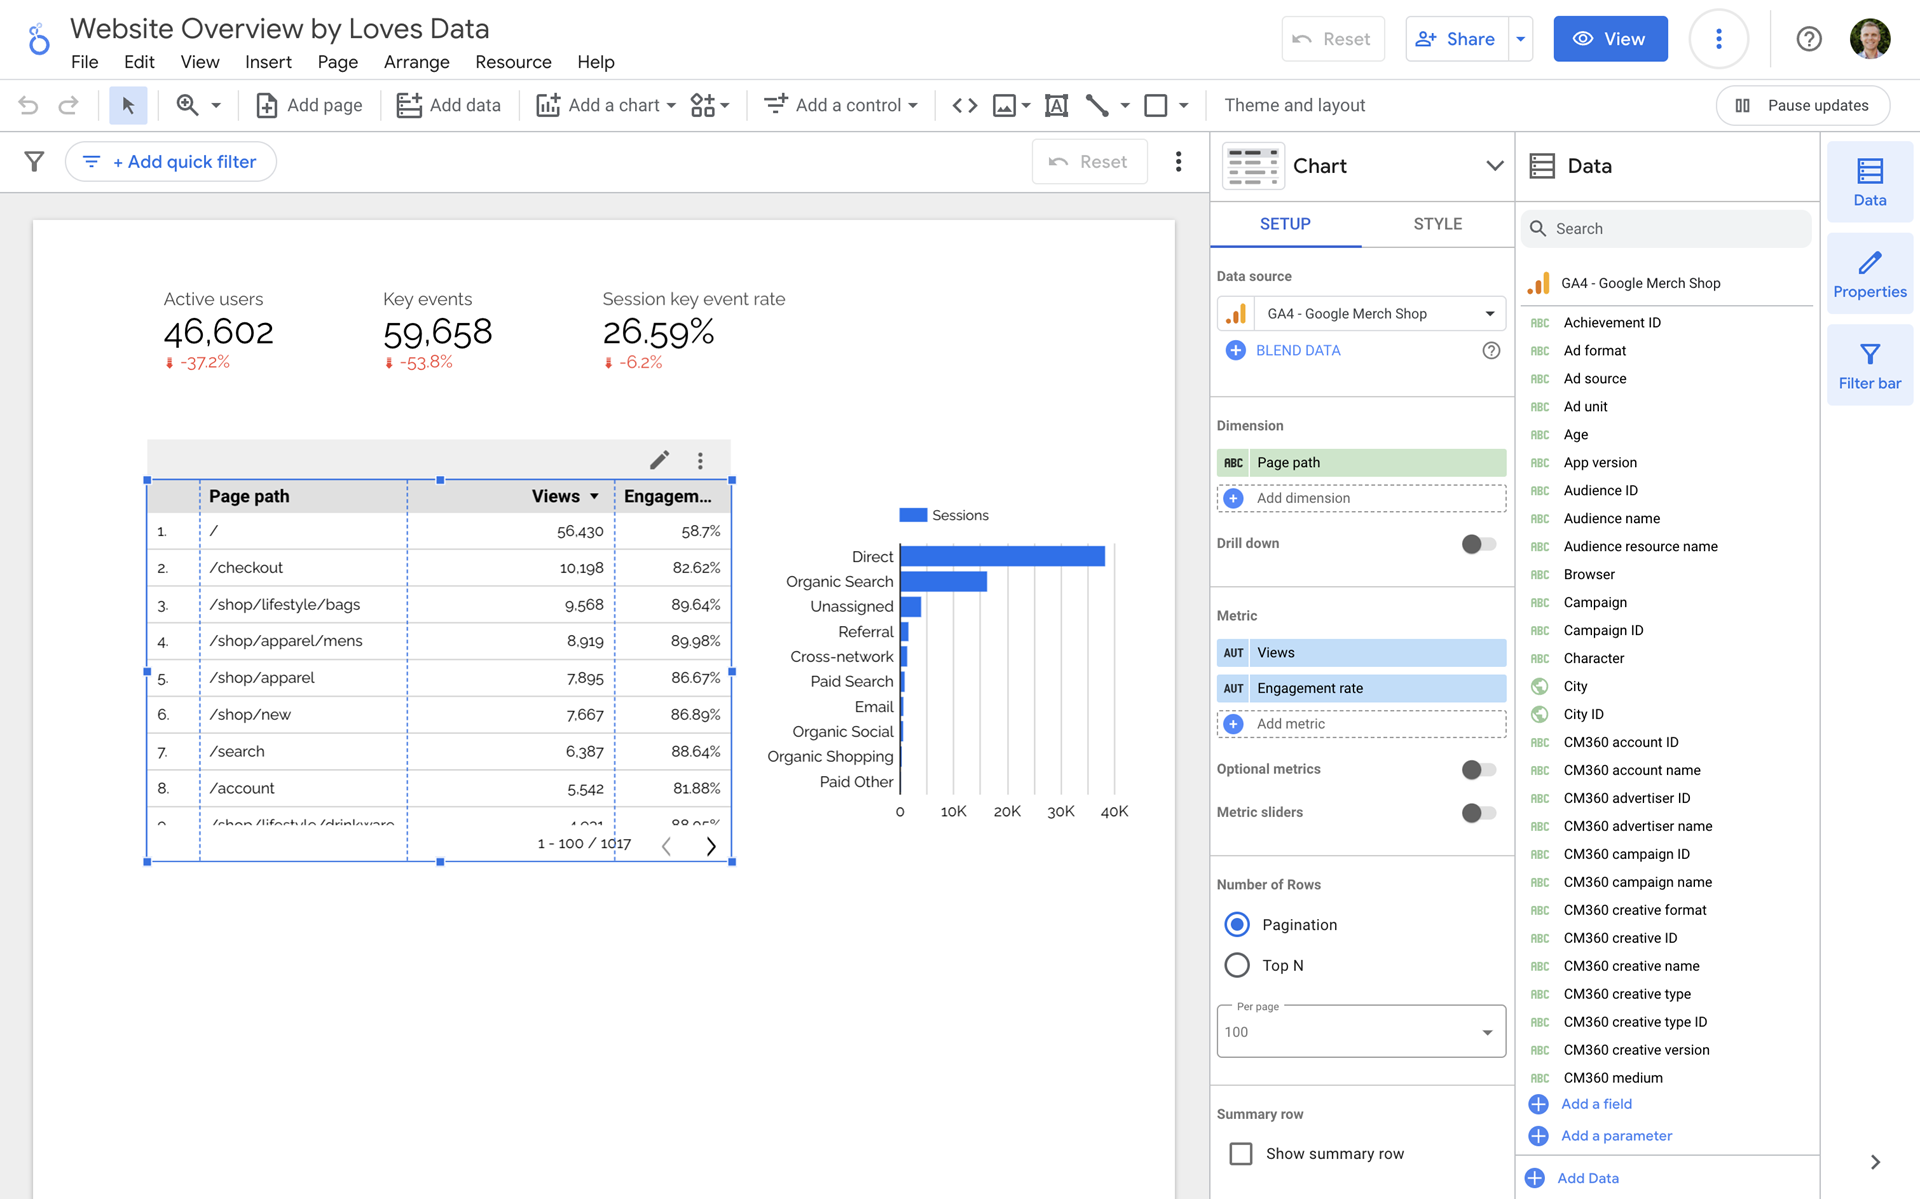Open the Filter bar panel from right sidebar
This screenshot has height=1199, width=1920.
click(1869, 364)
